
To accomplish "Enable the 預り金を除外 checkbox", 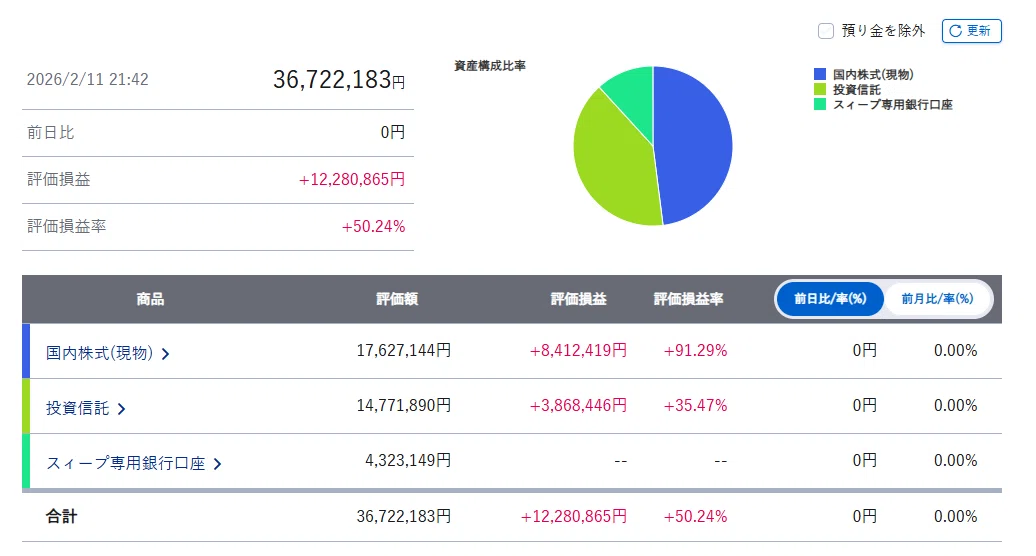I will pos(826,31).
